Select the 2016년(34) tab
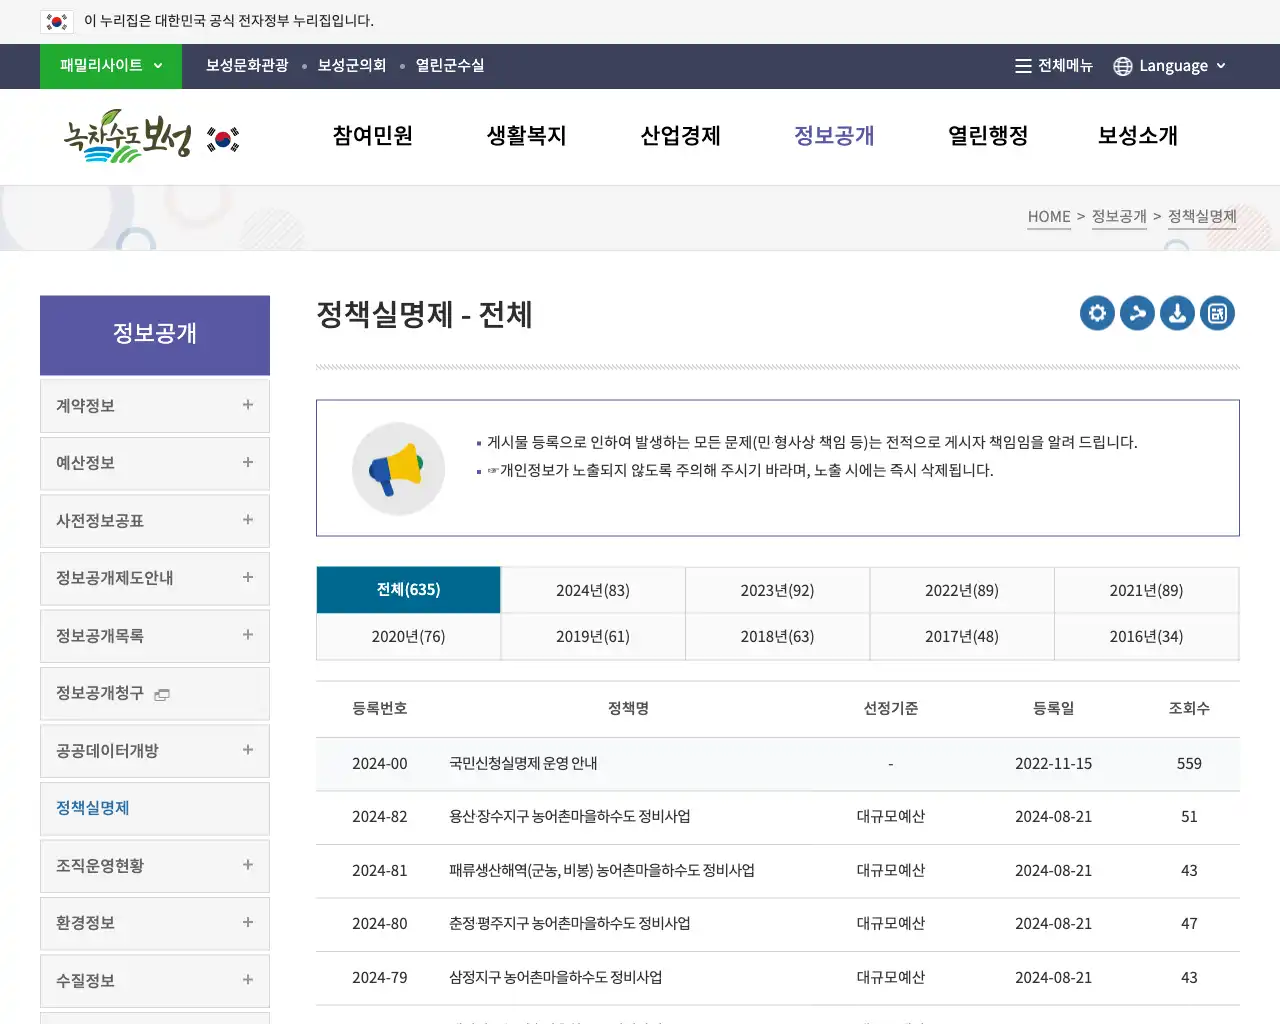Image resolution: width=1280 pixels, height=1024 pixels. tap(1146, 637)
